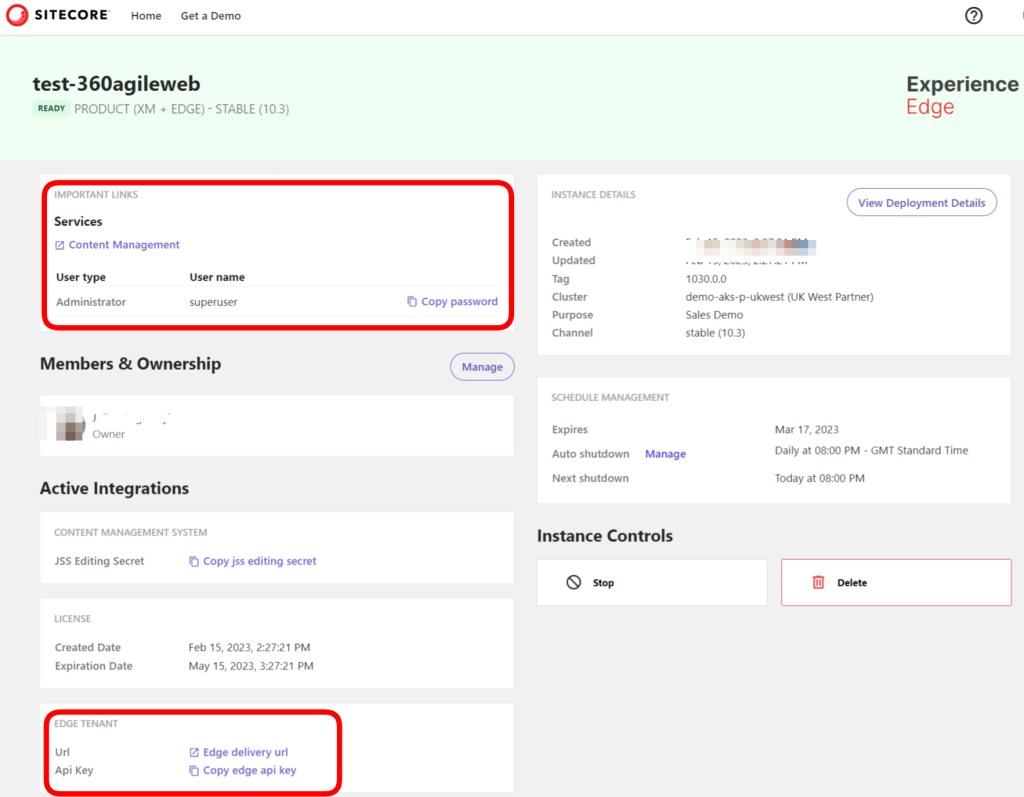Select the Copy edge api key link
The image size is (1024, 797).
click(x=249, y=771)
